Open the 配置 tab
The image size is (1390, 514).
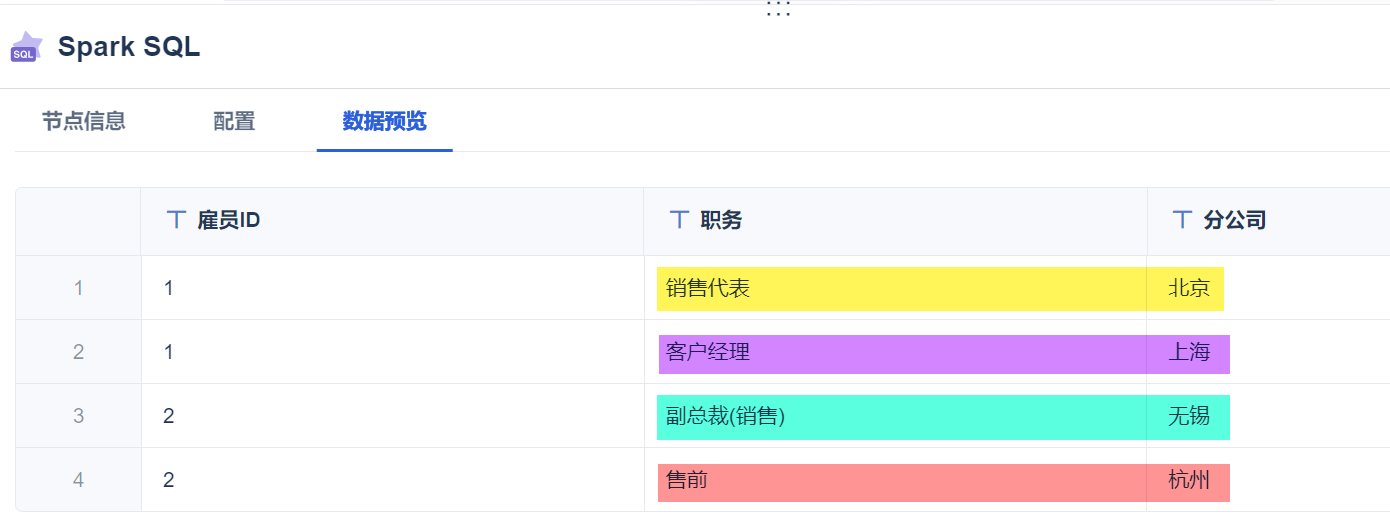coord(234,122)
